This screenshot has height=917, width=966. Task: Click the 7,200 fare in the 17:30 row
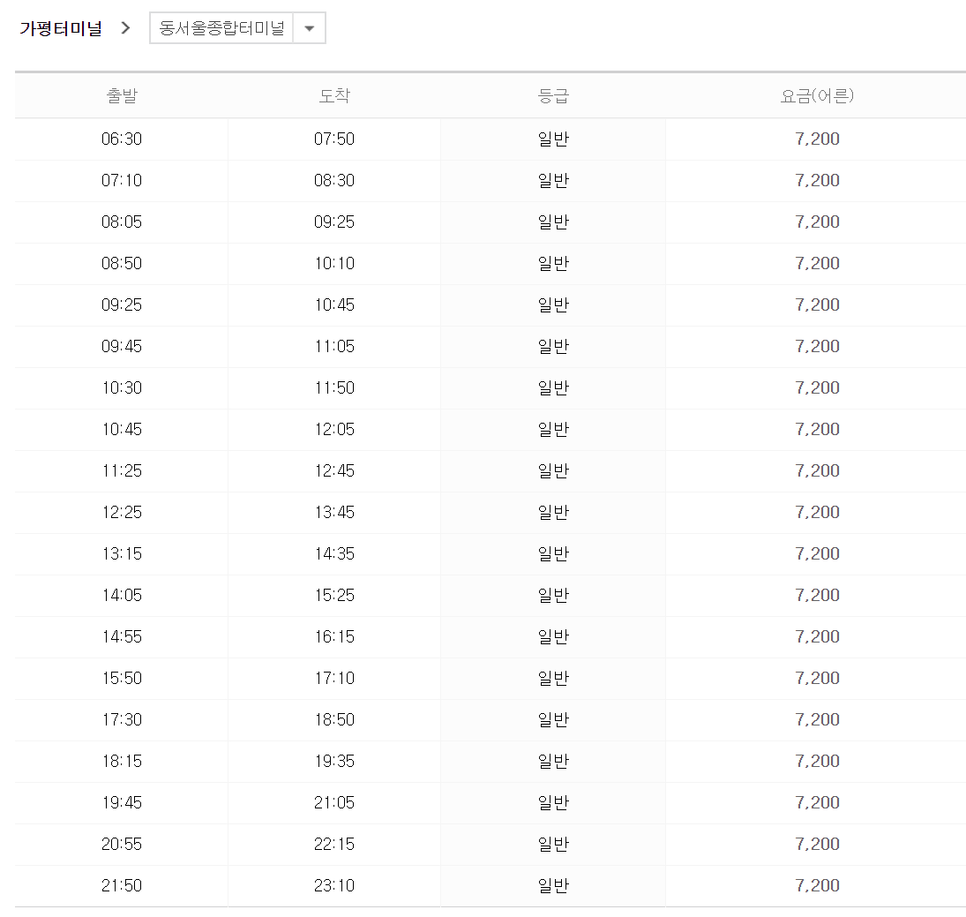817,720
